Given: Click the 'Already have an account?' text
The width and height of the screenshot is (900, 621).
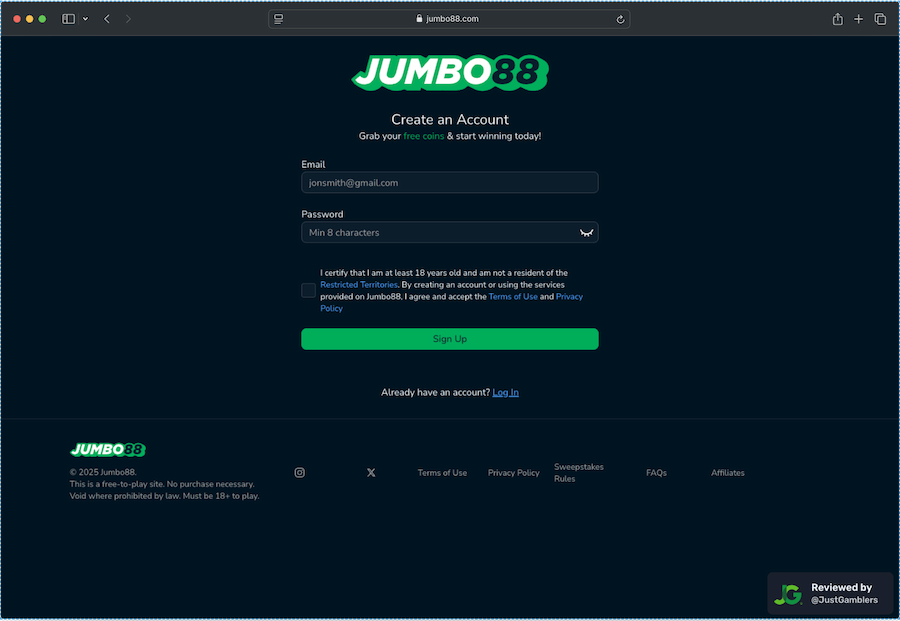Looking at the screenshot, I should [436, 392].
